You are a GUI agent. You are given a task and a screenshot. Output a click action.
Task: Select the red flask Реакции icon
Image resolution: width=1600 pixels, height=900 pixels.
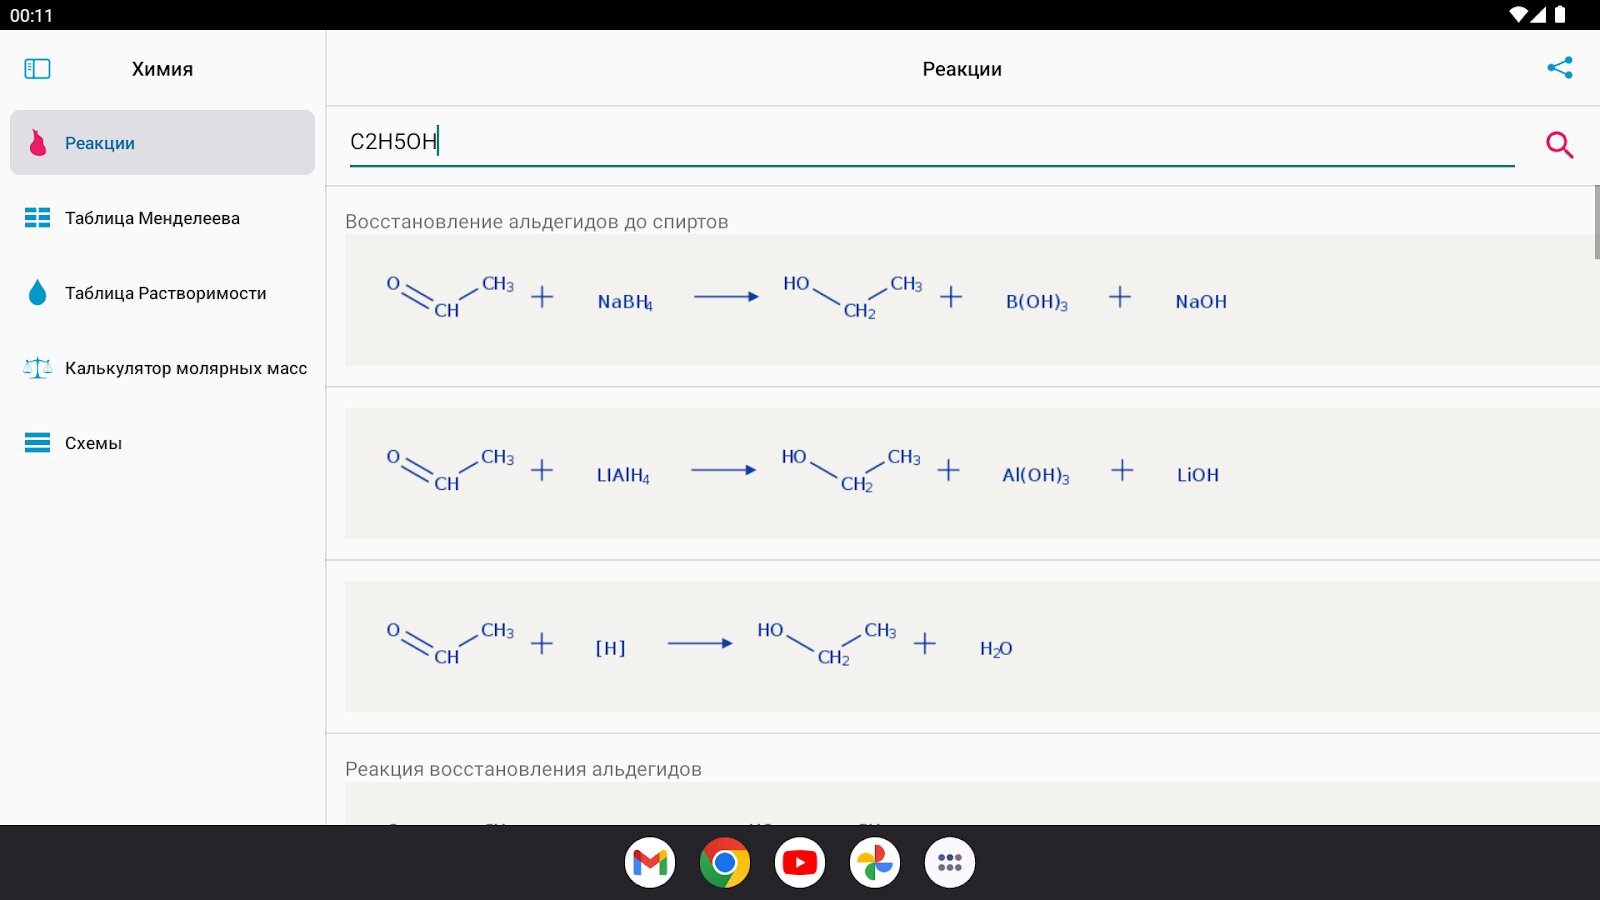pyautogui.click(x=38, y=143)
